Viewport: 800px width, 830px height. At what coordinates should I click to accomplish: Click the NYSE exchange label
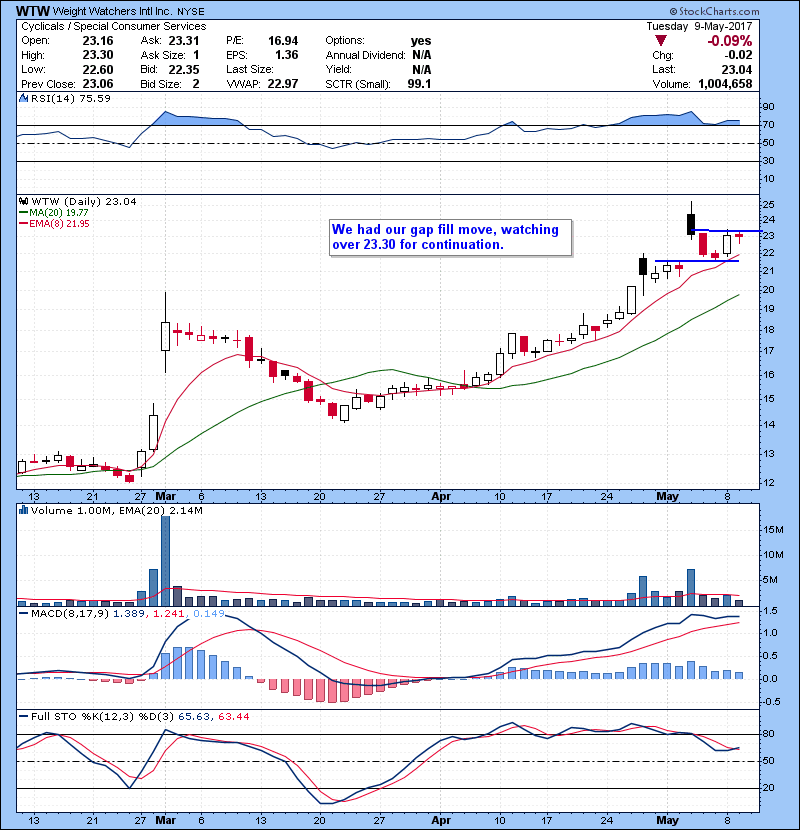click(191, 12)
